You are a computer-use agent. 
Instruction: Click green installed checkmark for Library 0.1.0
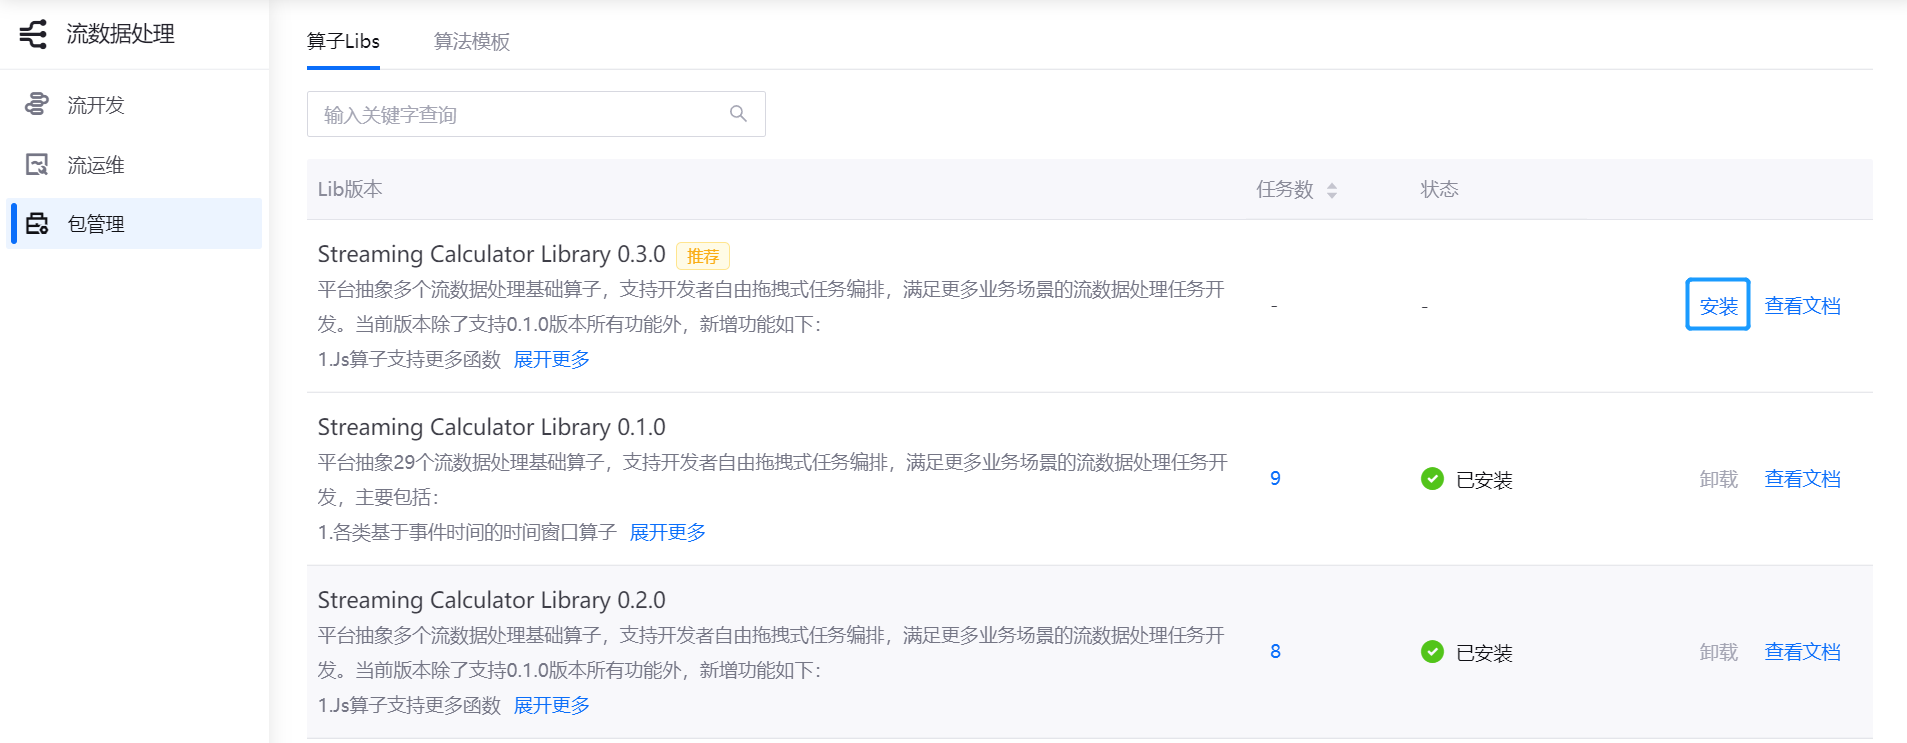coord(1432,479)
